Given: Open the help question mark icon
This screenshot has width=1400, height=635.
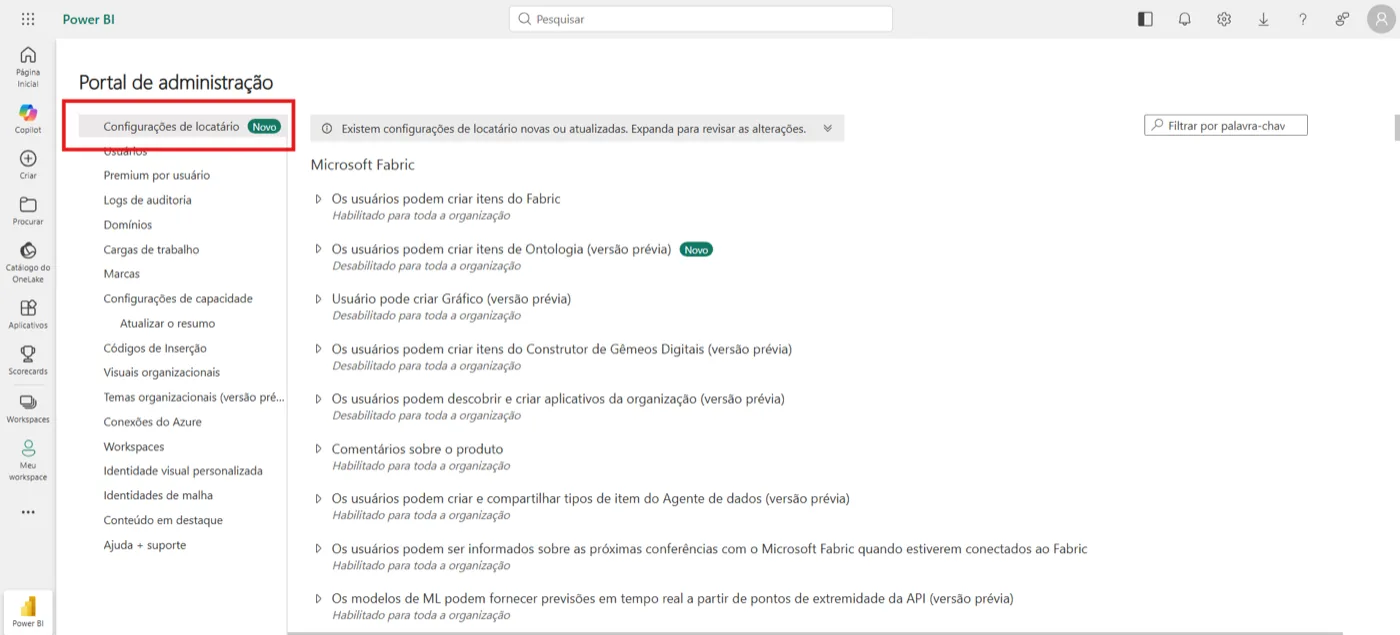Looking at the screenshot, I should [1303, 19].
